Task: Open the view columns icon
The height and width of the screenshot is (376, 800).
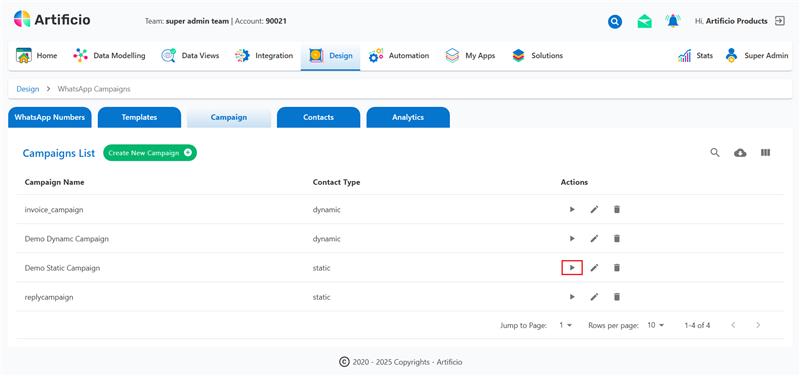Action: [x=765, y=153]
